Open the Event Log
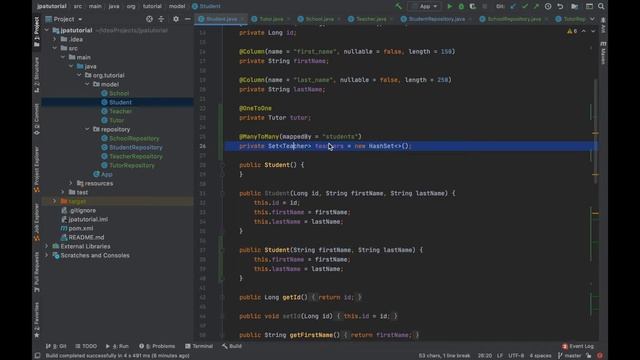The image size is (640, 360). 578,346
